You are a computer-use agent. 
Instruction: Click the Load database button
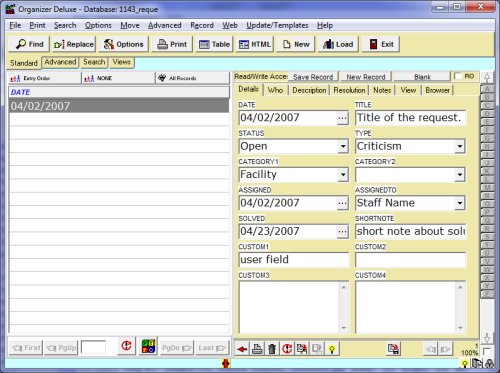[x=338, y=44]
